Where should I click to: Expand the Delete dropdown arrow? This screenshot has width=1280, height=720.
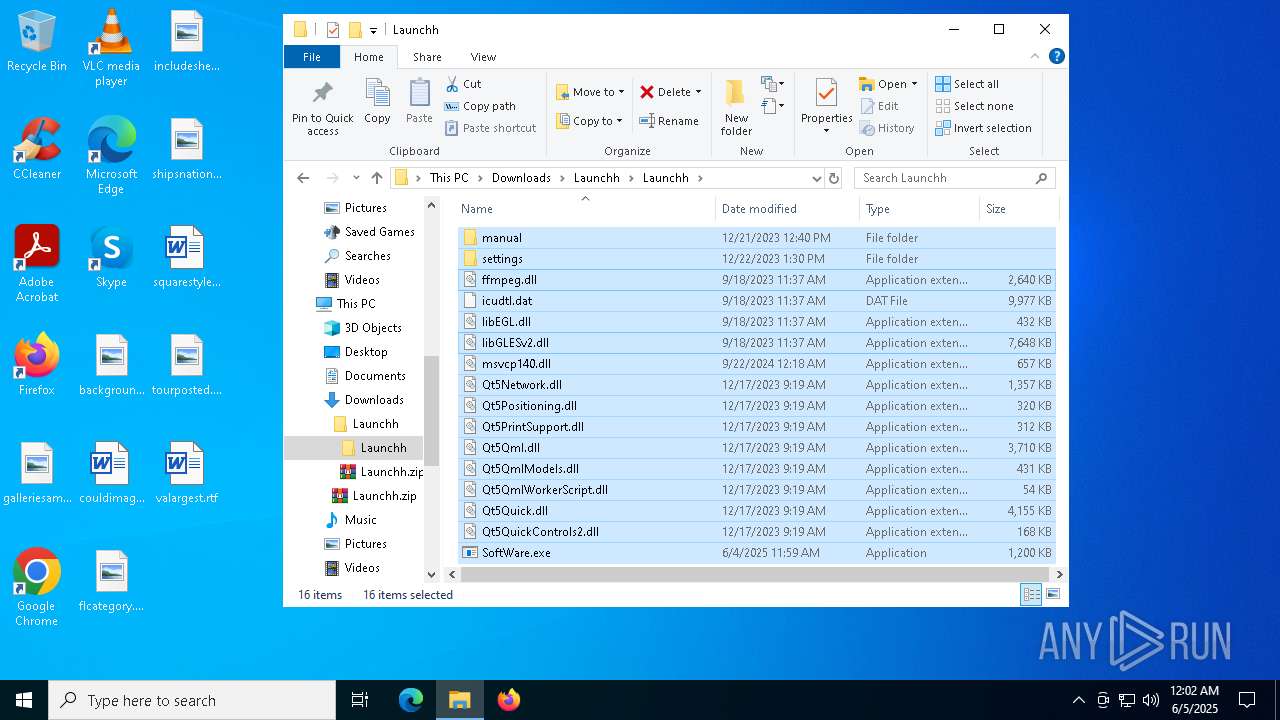698,92
